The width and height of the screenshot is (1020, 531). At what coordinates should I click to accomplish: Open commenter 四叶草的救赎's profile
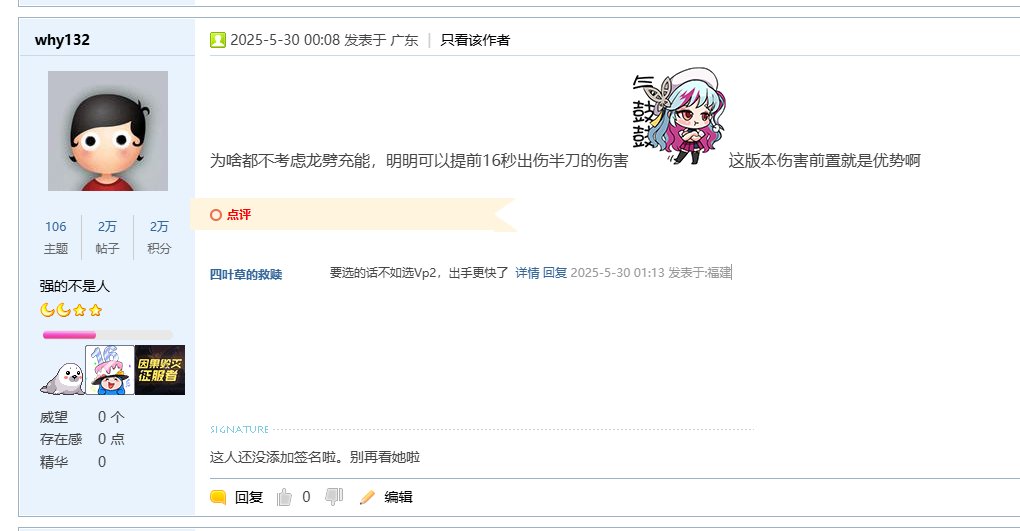246,274
